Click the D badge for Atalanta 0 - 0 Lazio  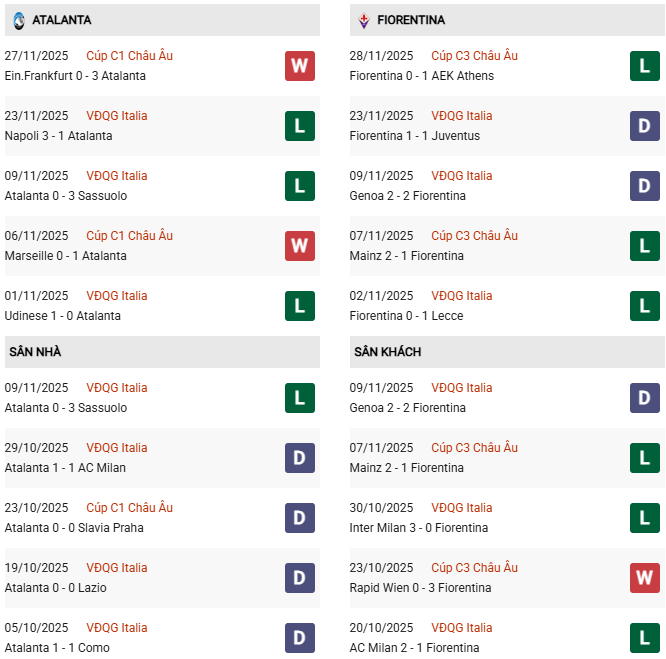coord(299,578)
